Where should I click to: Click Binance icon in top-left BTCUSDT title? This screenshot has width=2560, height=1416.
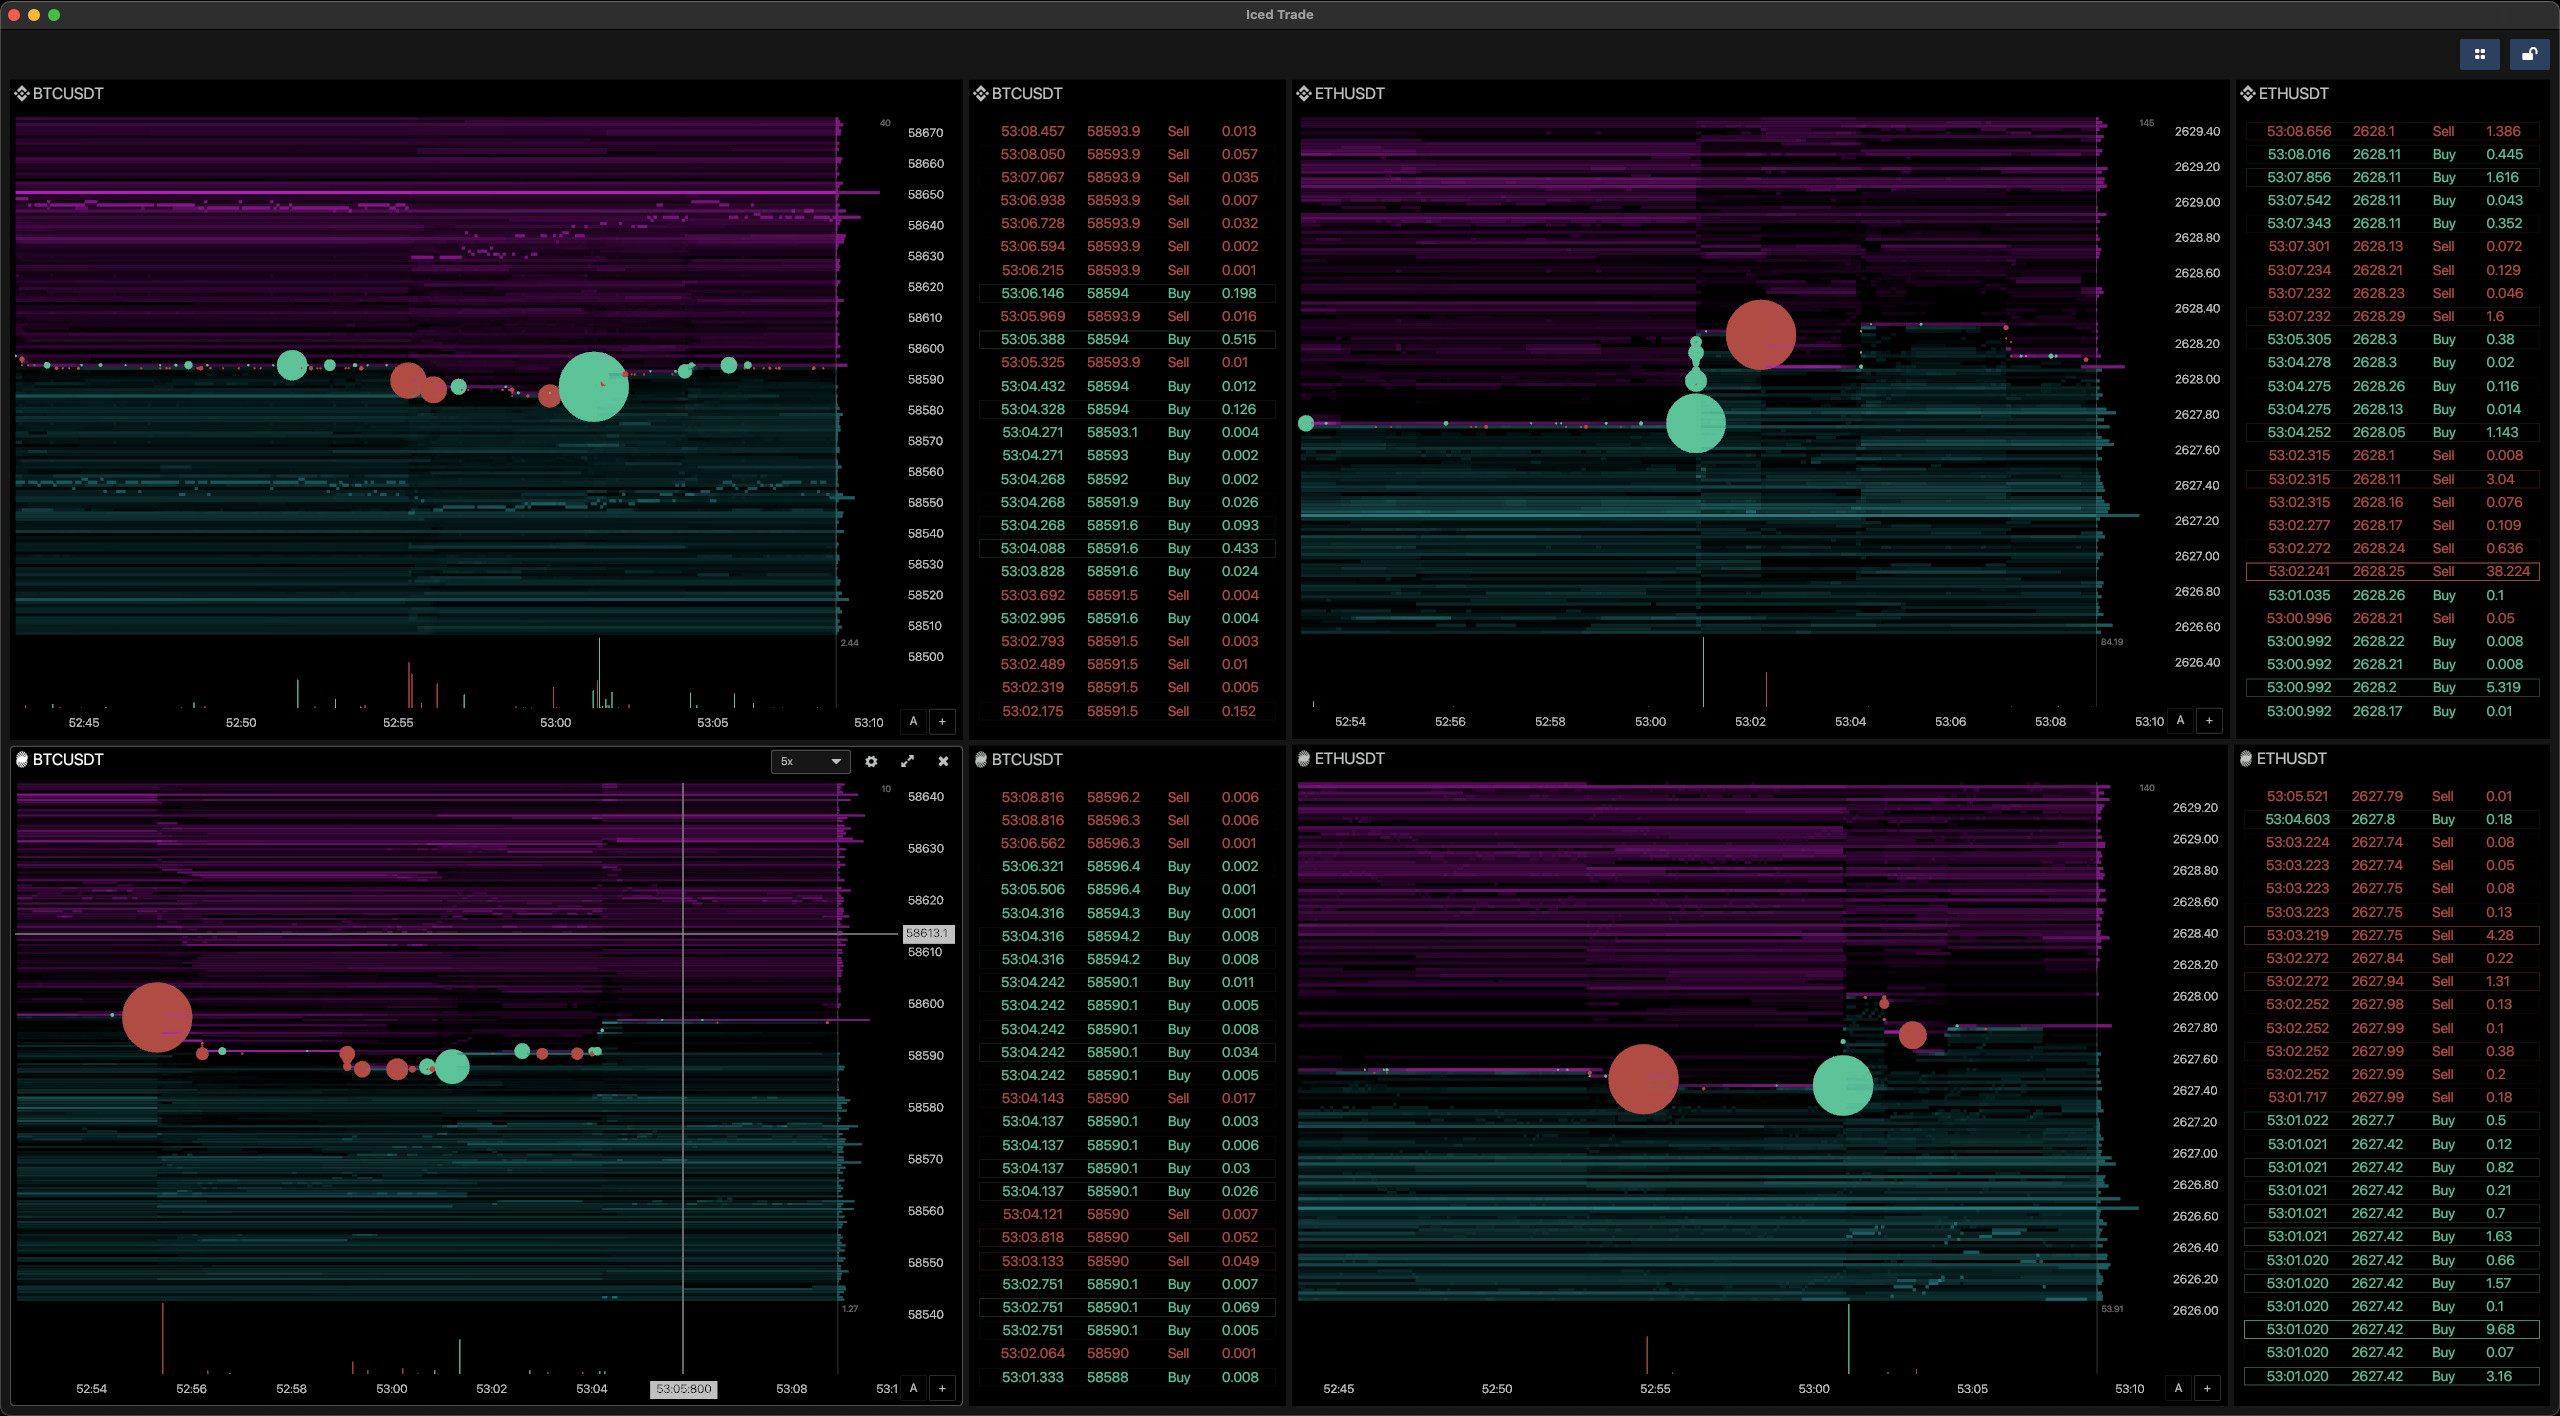coord(21,93)
